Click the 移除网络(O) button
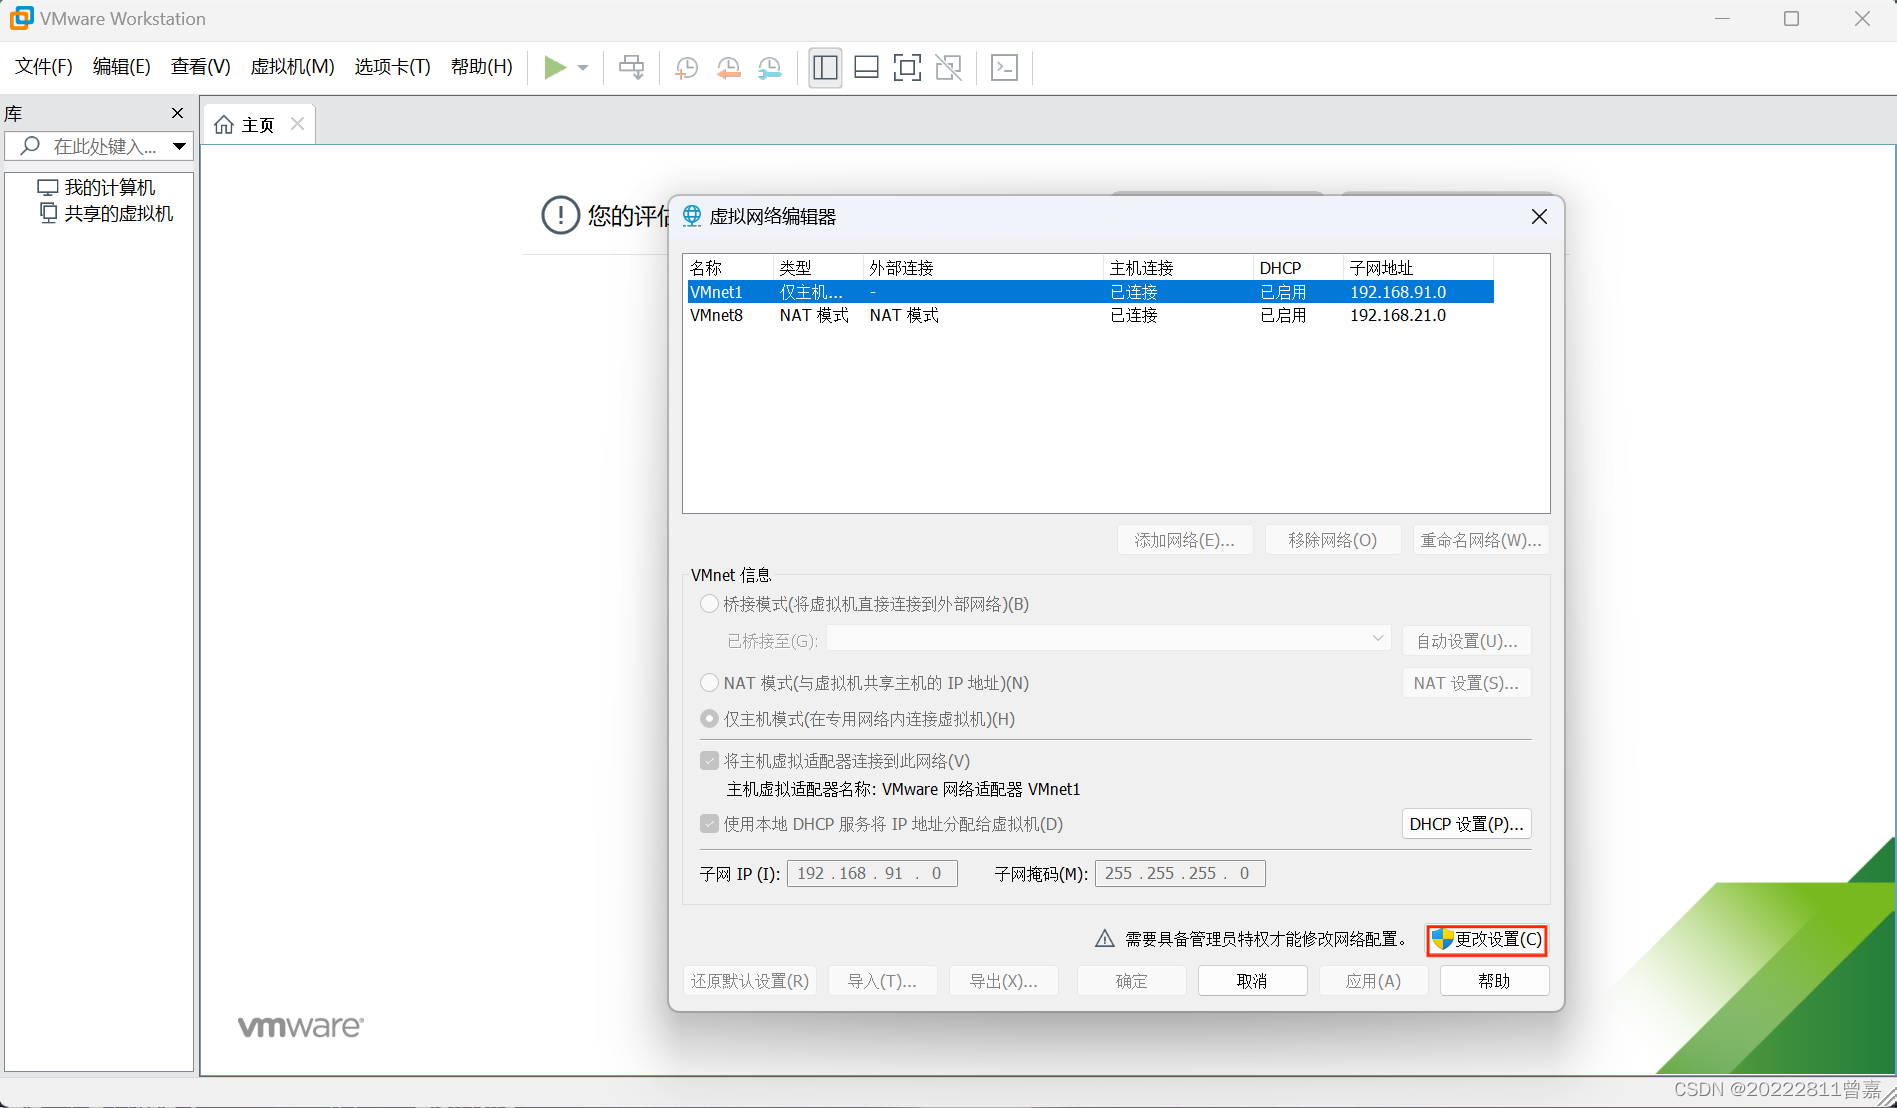The image size is (1897, 1108). pos(1333,540)
